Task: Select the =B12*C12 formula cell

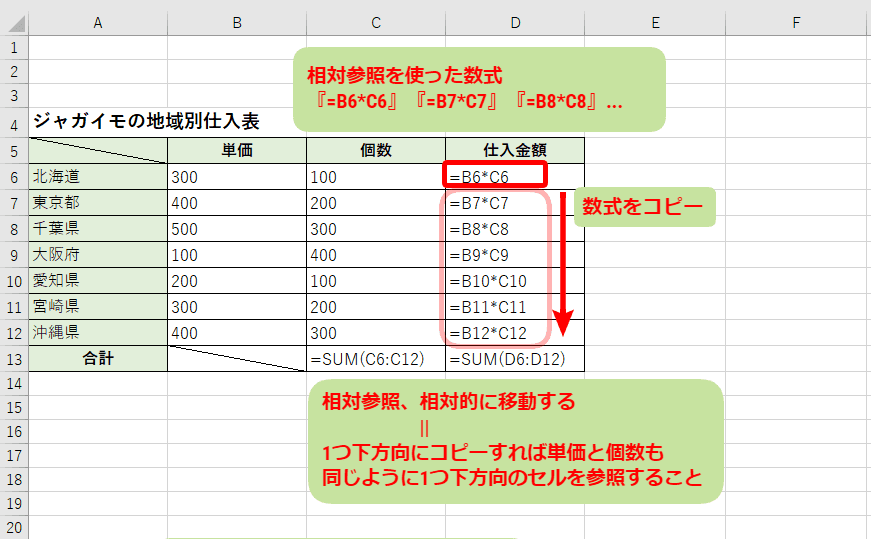Action: pyautogui.click(x=515, y=332)
